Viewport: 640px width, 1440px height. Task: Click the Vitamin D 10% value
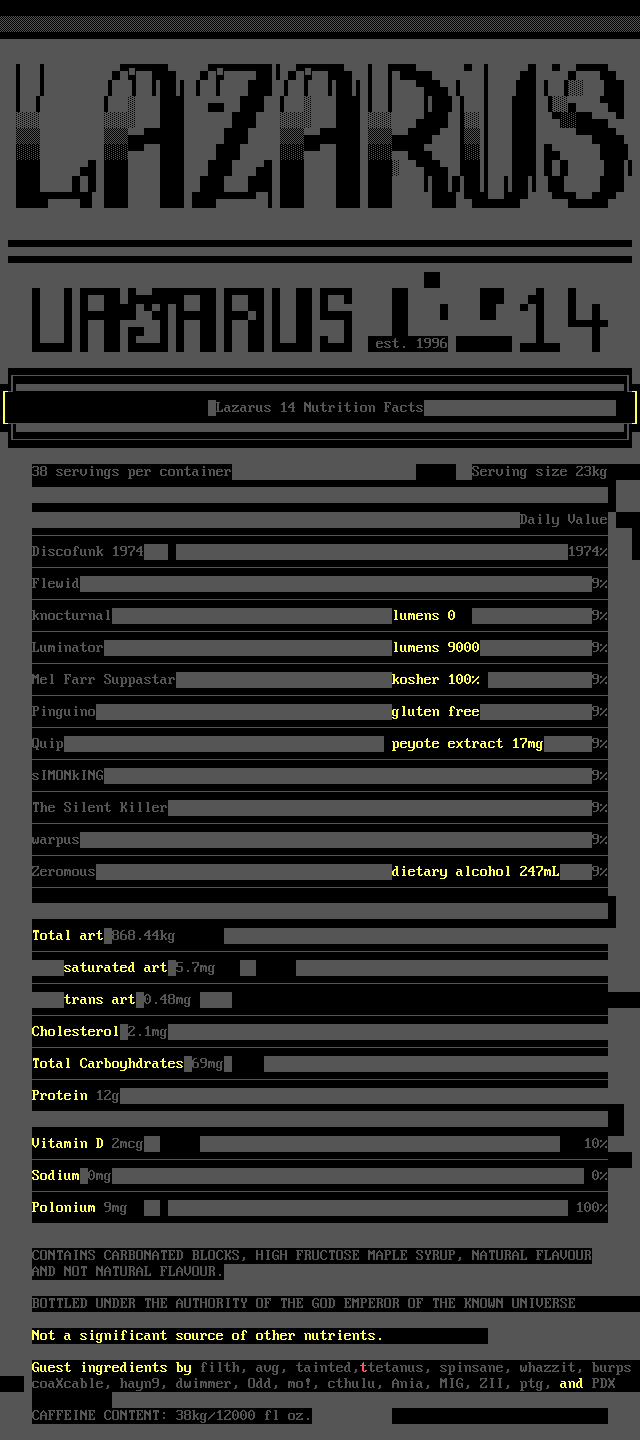pos(595,1143)
